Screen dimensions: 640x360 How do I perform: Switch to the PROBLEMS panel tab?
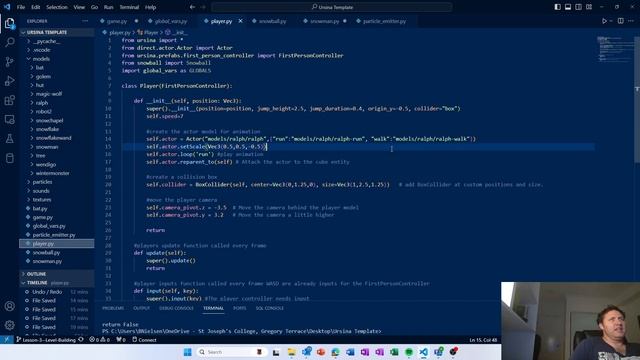(113, 308)
